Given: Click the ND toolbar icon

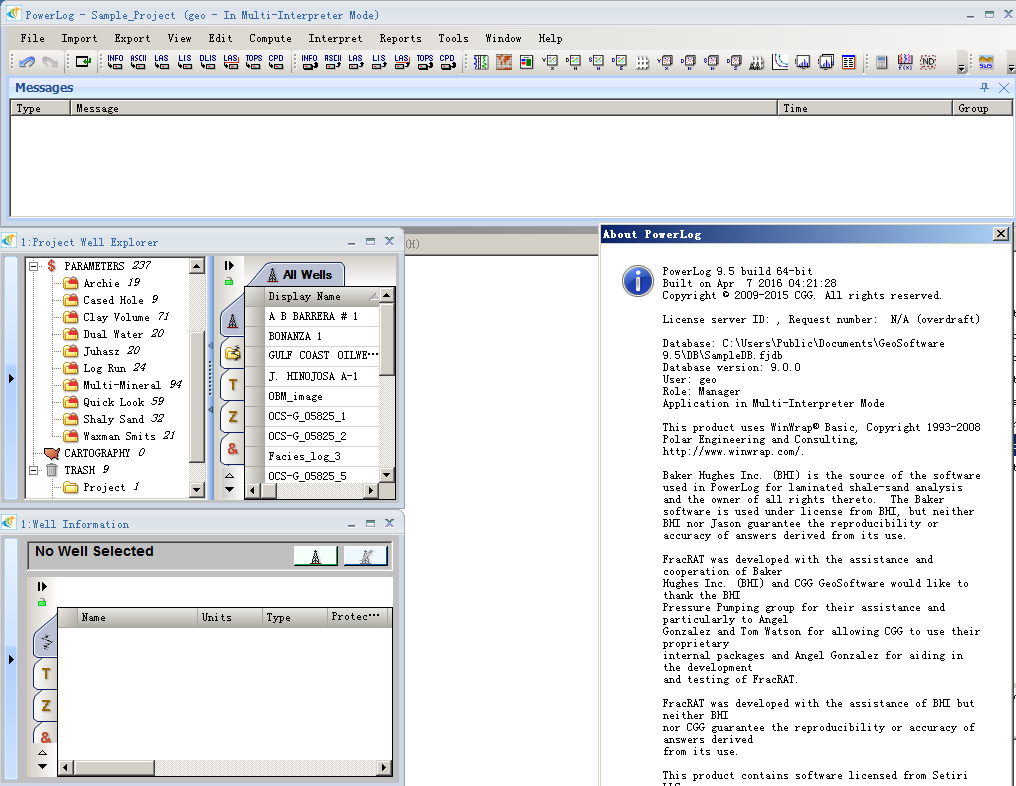Looking at the screenshot, I should pos(929,62).
